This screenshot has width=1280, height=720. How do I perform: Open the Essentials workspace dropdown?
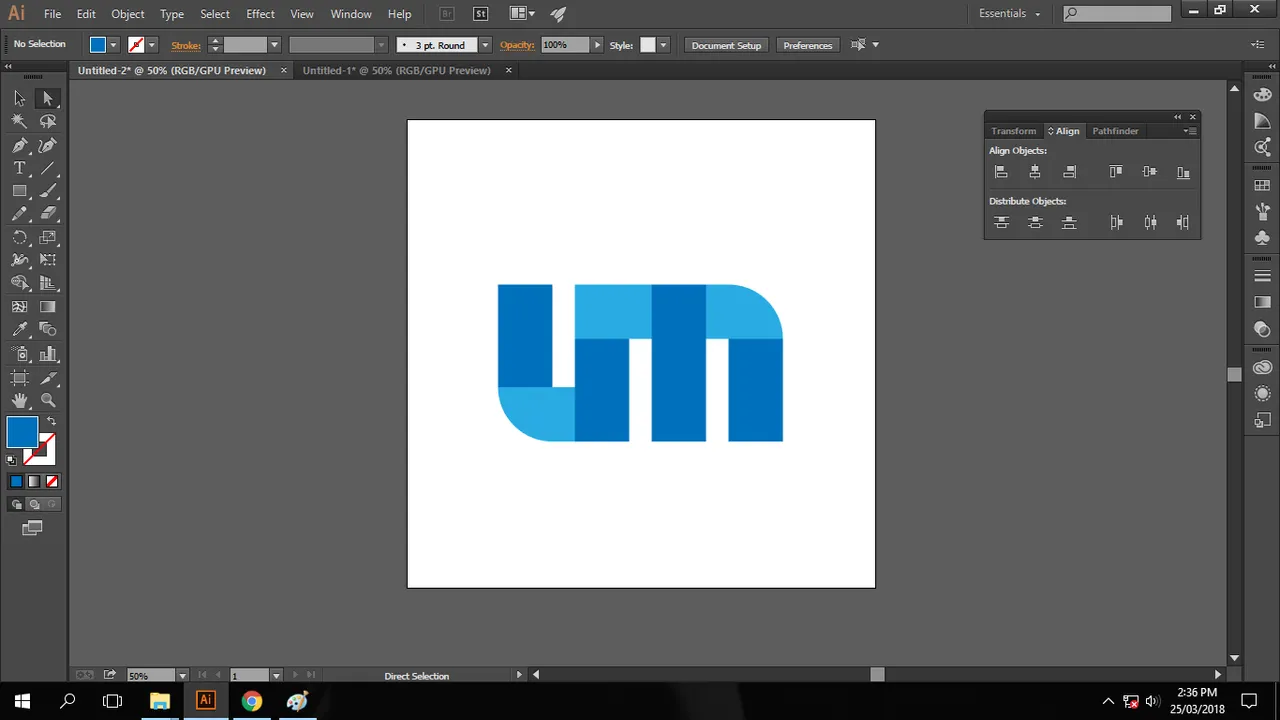pyautogui.click(x=1010, y=14)
